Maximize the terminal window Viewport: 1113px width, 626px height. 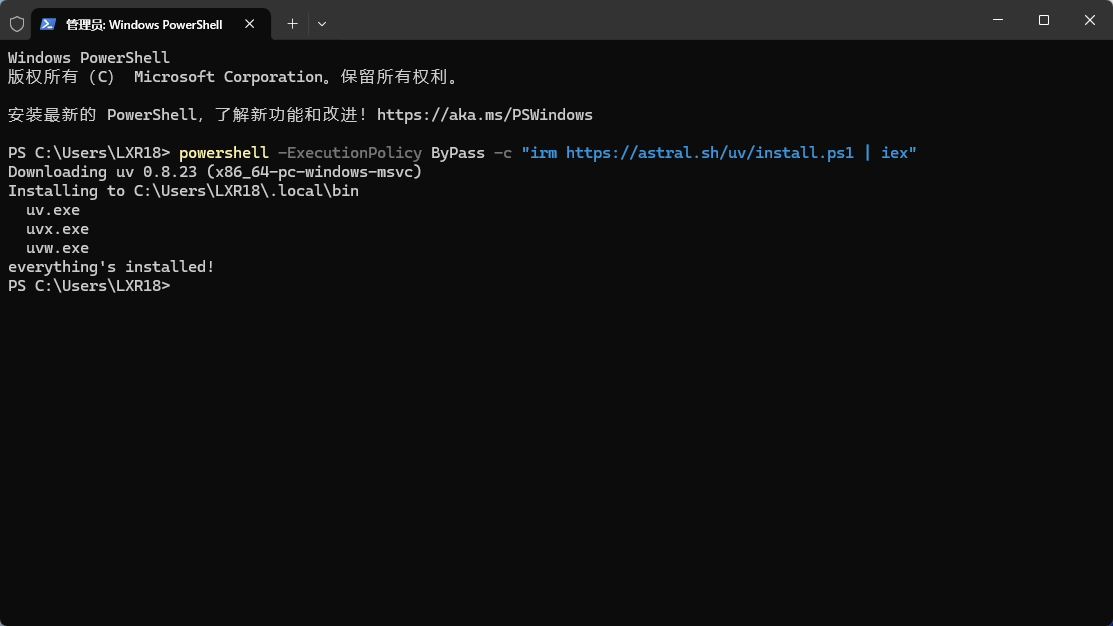[x=1043, y=20]
